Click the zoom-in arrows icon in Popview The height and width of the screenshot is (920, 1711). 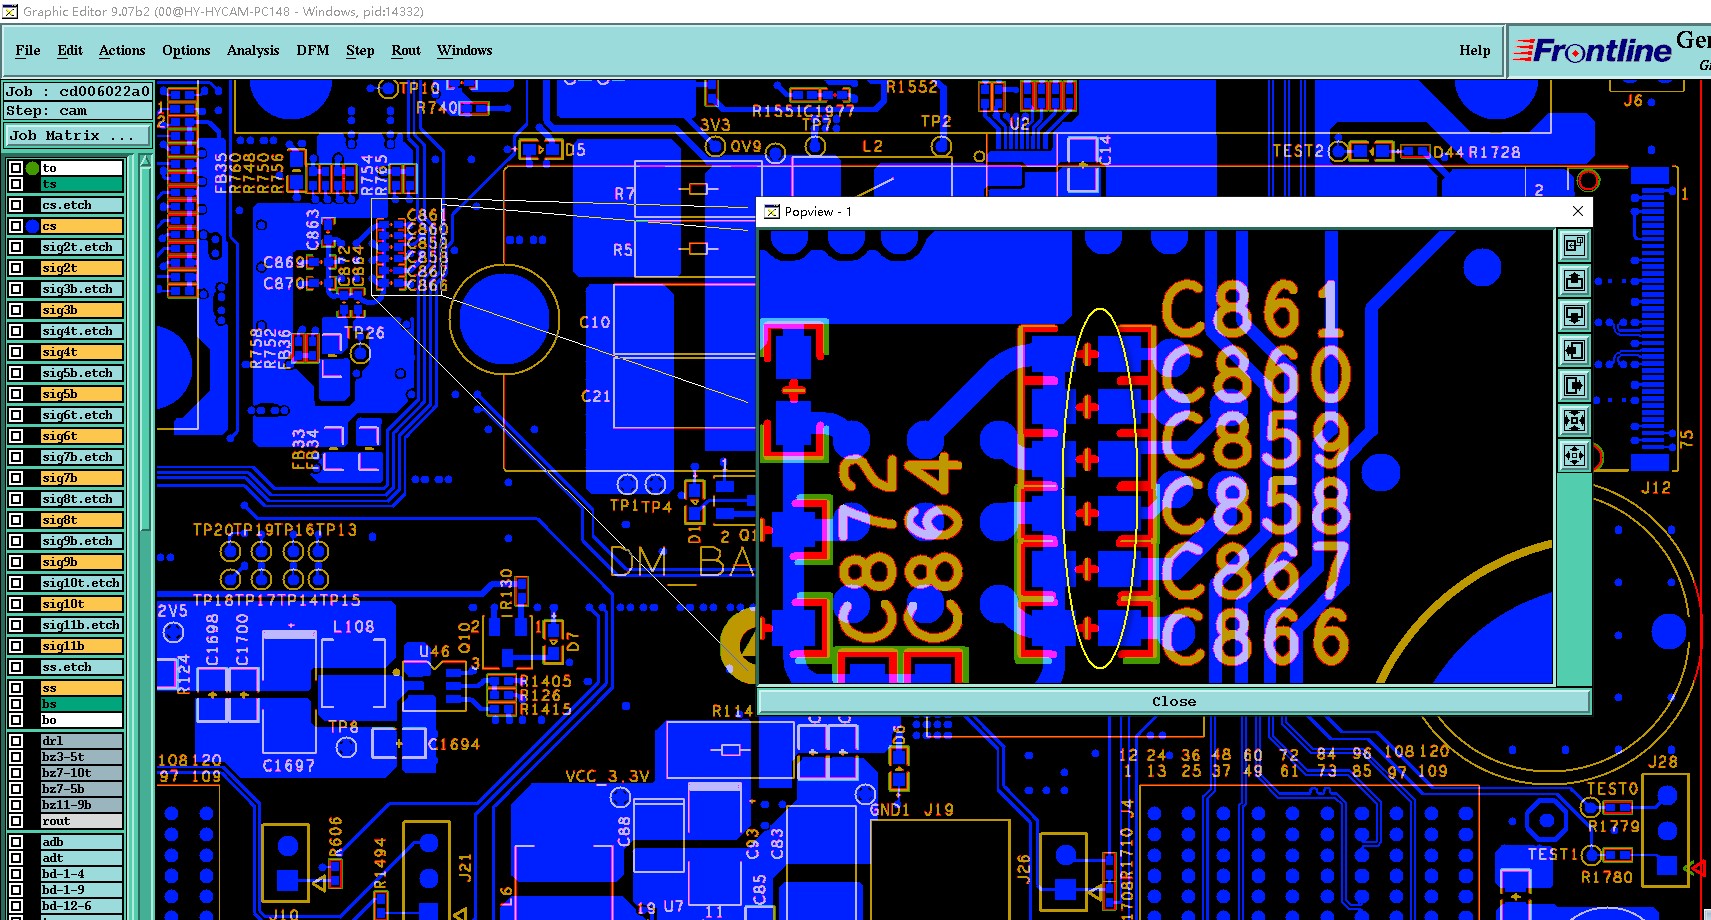[1574, 421]
